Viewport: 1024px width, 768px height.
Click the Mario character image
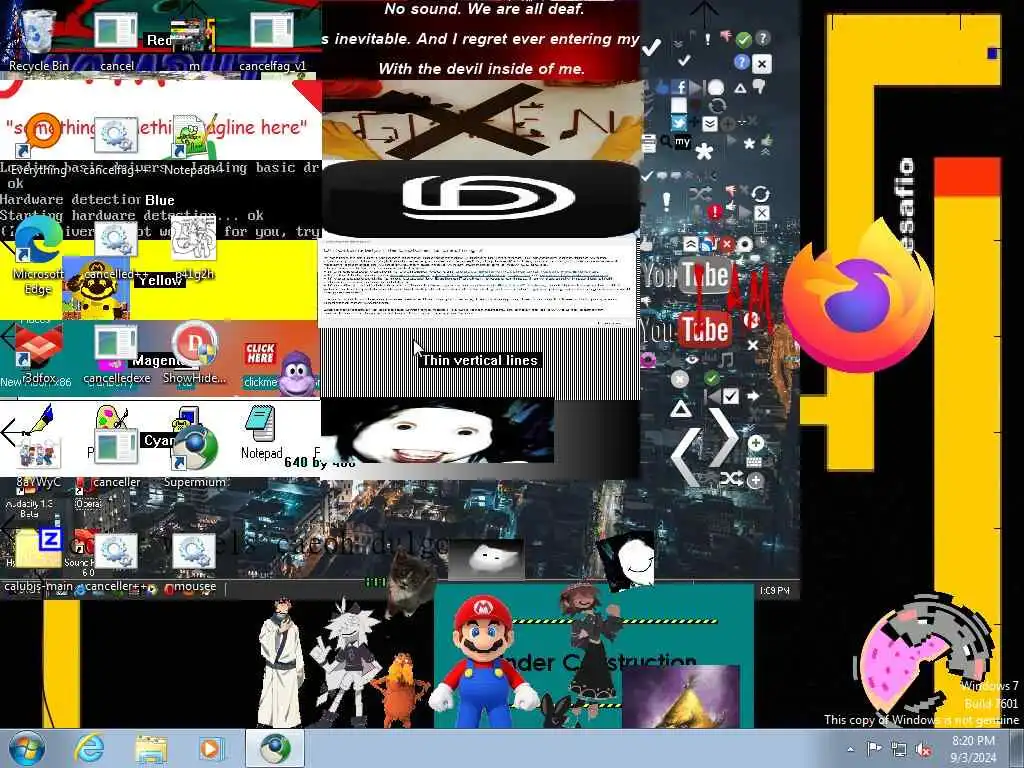[x=482, y=661]
